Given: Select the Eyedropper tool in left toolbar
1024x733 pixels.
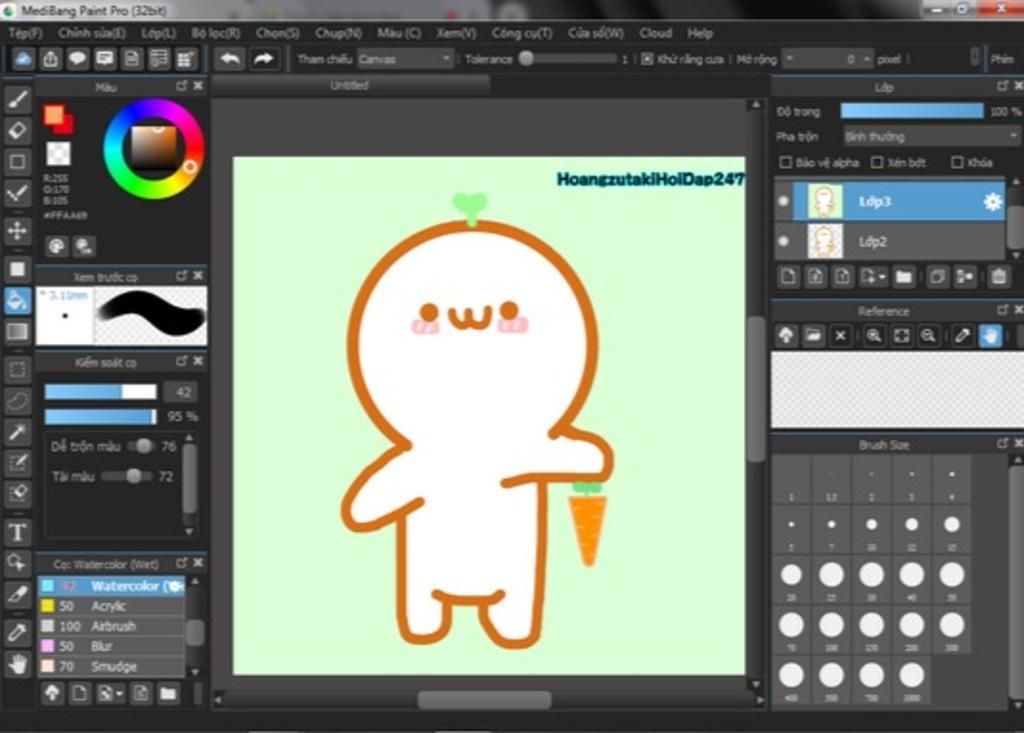Looking at the screenshot, I should point(18,632).
